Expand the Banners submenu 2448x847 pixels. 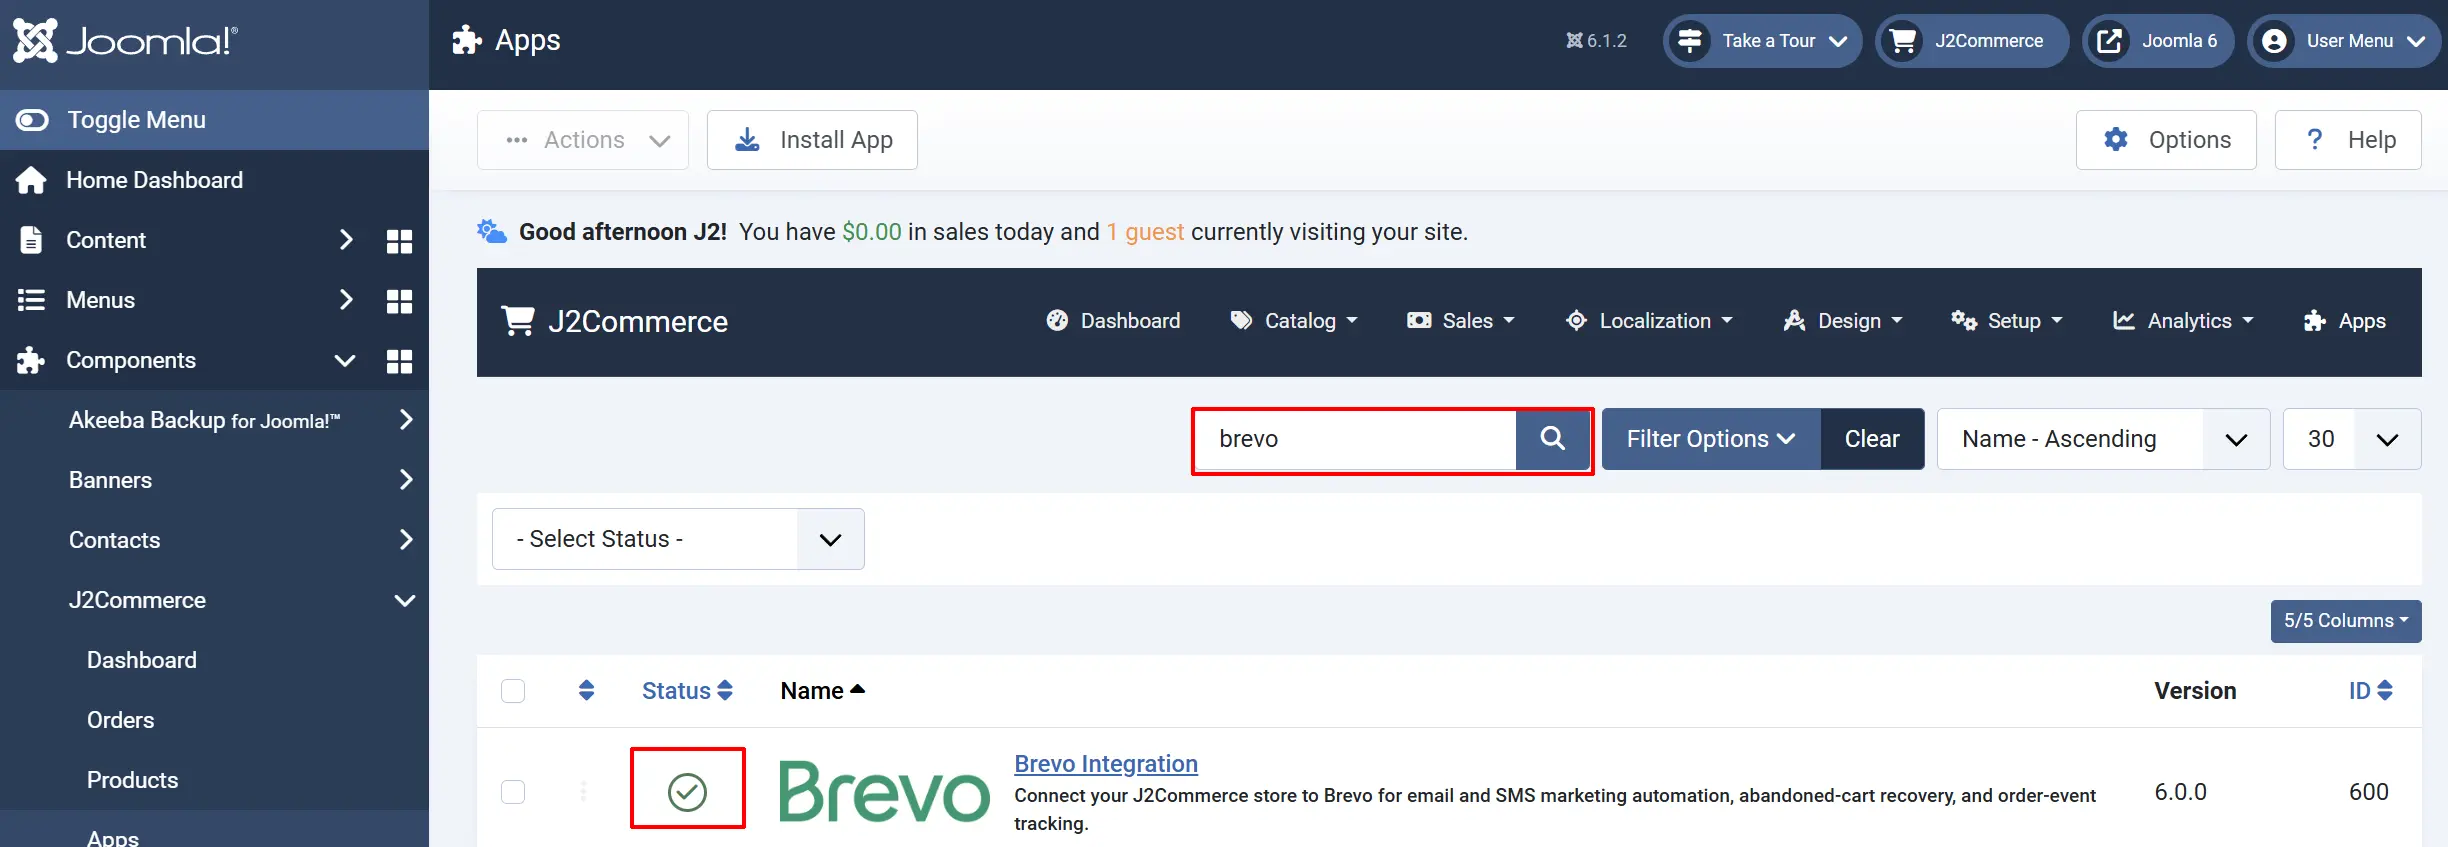point(406,480)
